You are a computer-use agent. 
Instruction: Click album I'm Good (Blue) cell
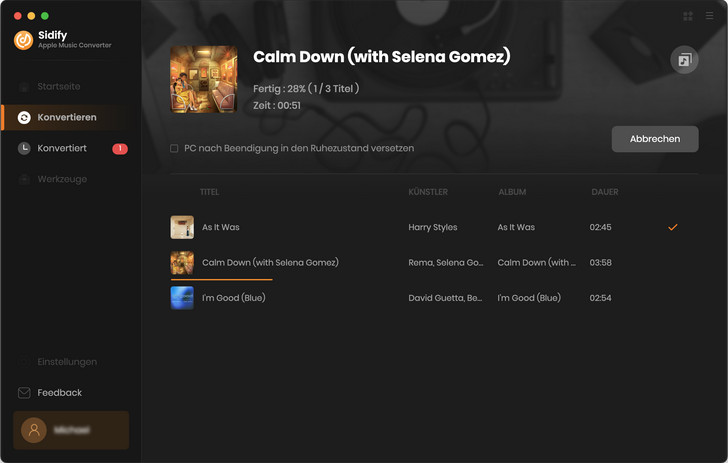click(529, 298)
